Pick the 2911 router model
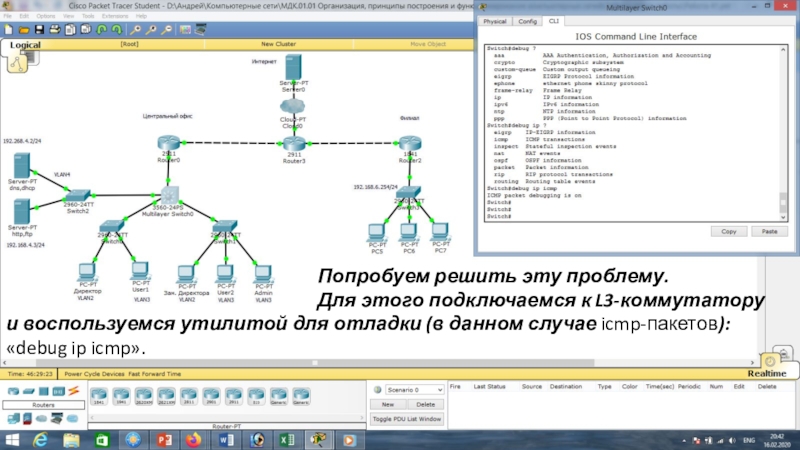800x450 pixels. click(234, 396)
